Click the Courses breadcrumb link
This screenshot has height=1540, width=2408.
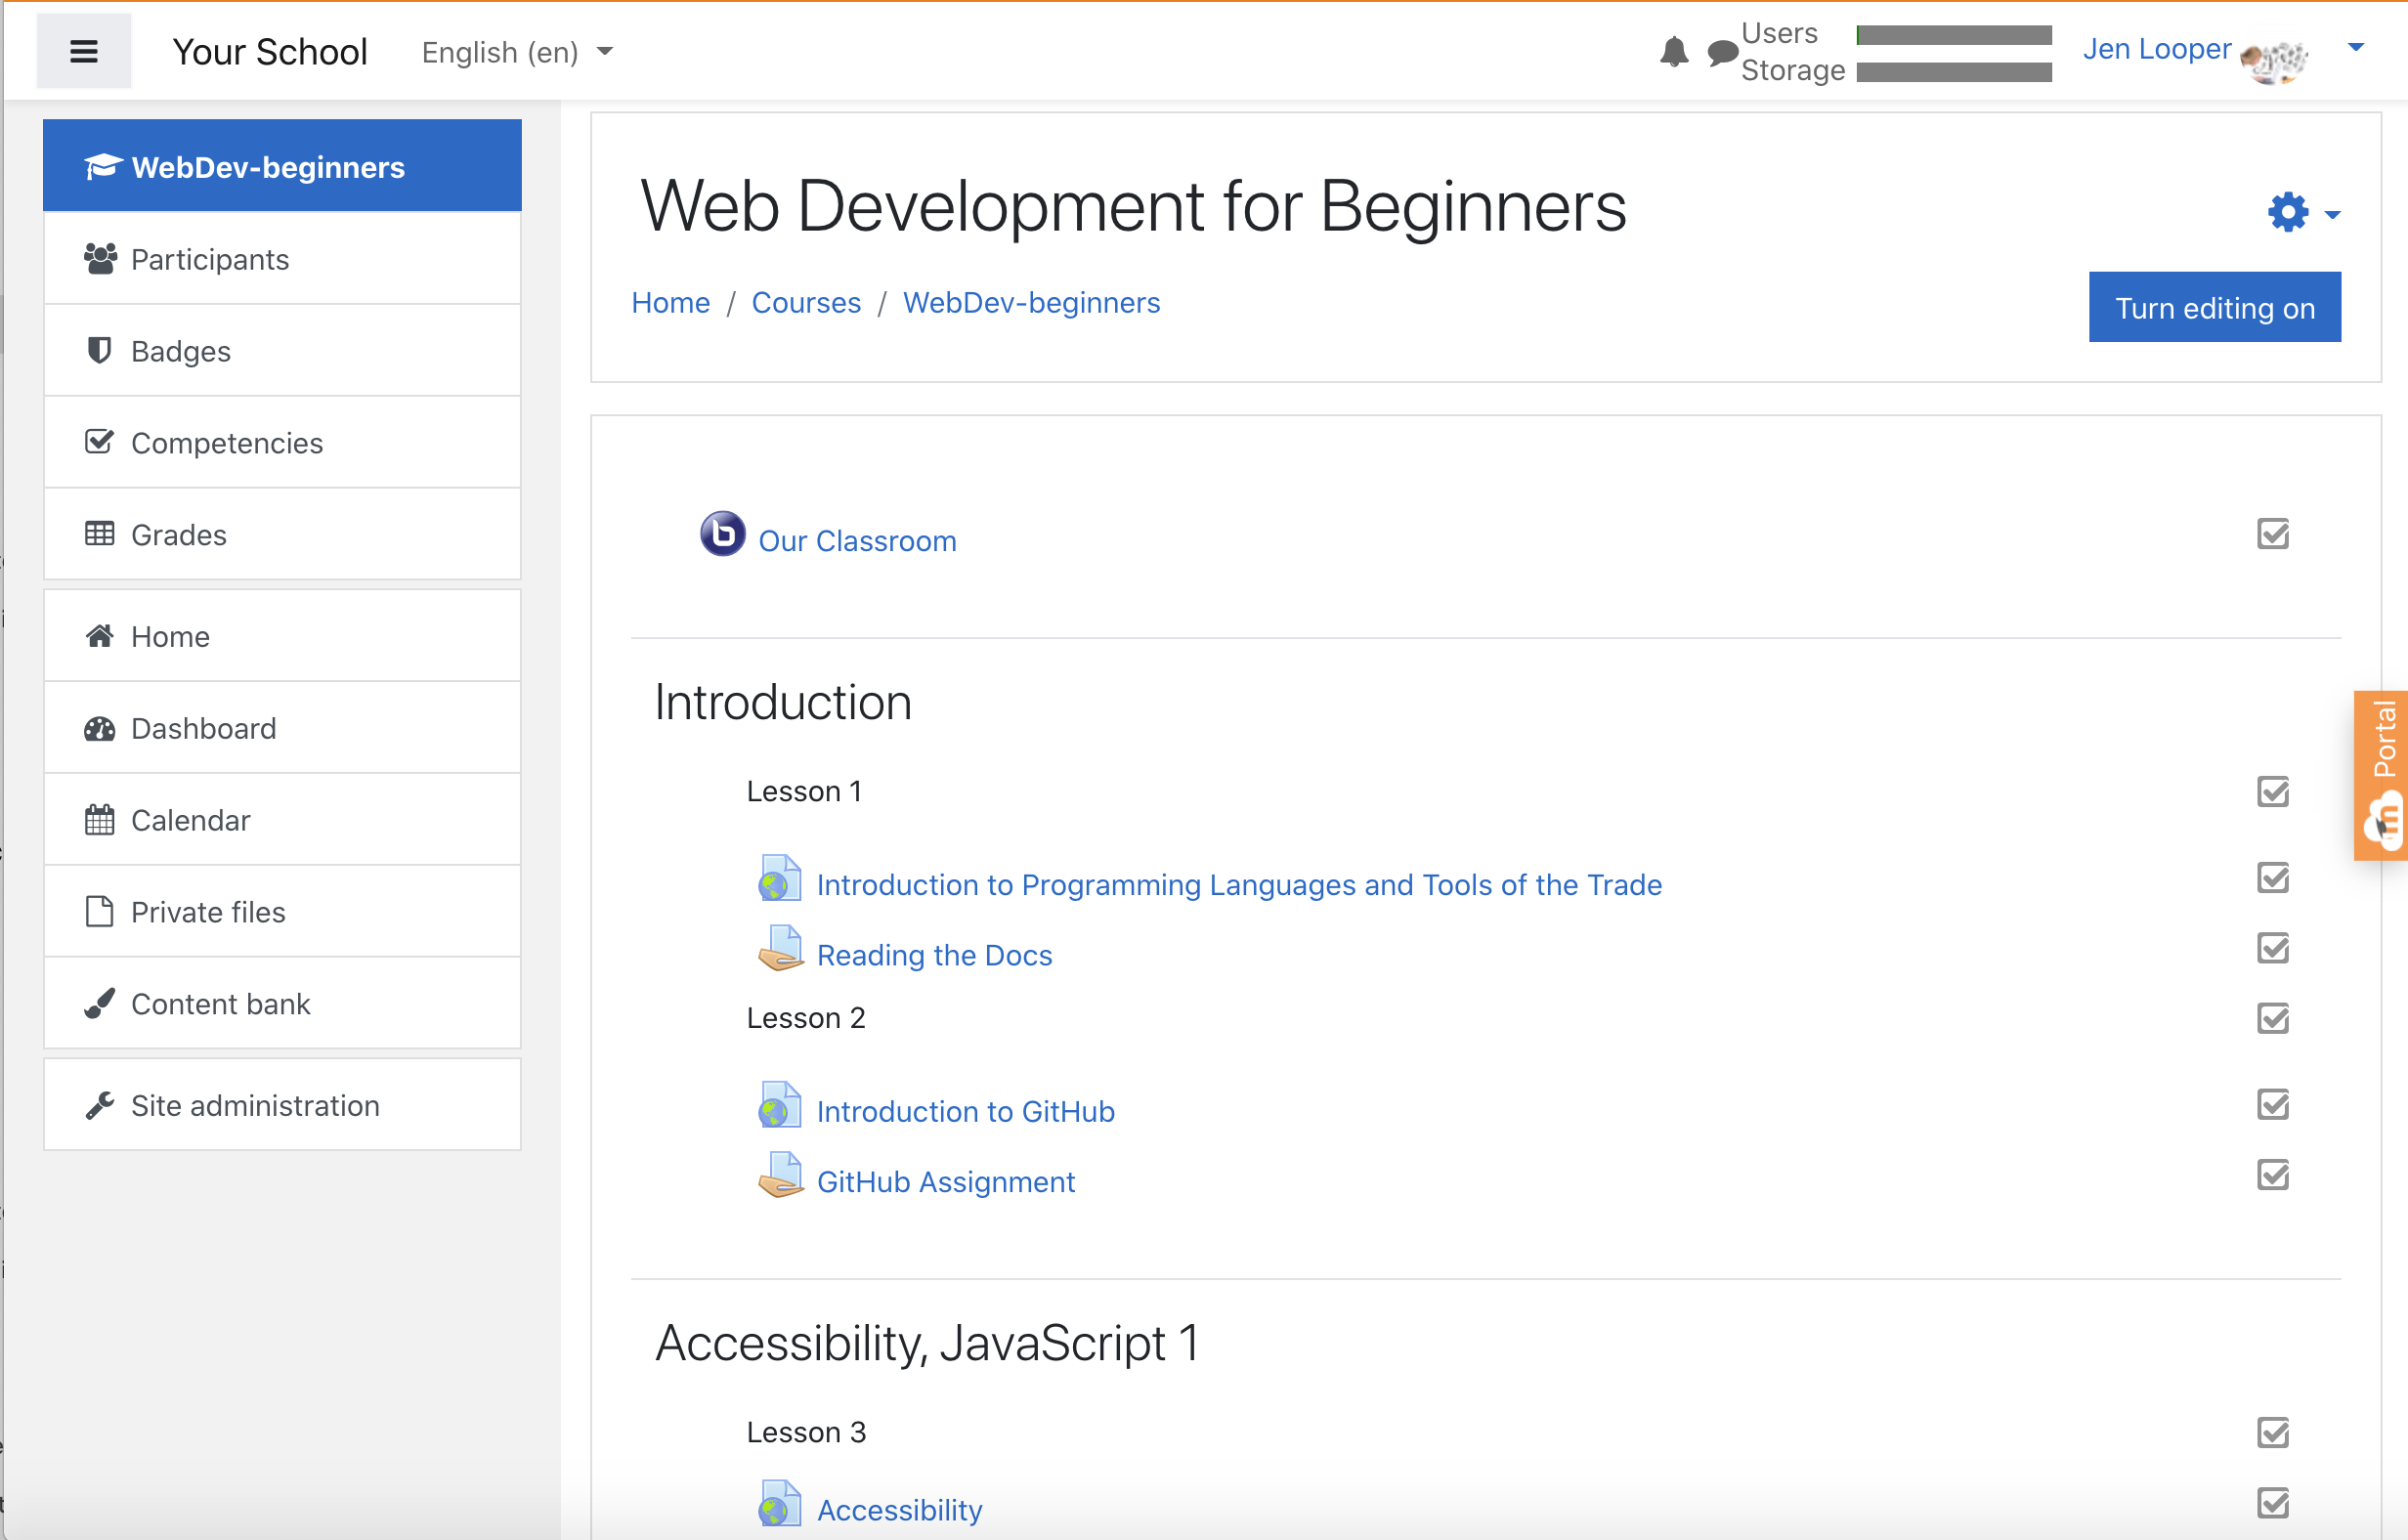pos(805,303)
